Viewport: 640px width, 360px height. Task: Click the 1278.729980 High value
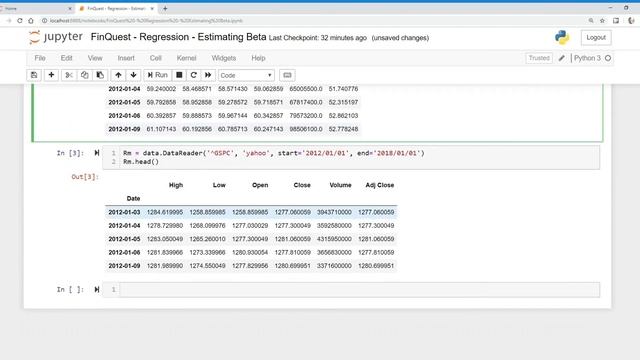pyautogui.click(x=165, y=226)
